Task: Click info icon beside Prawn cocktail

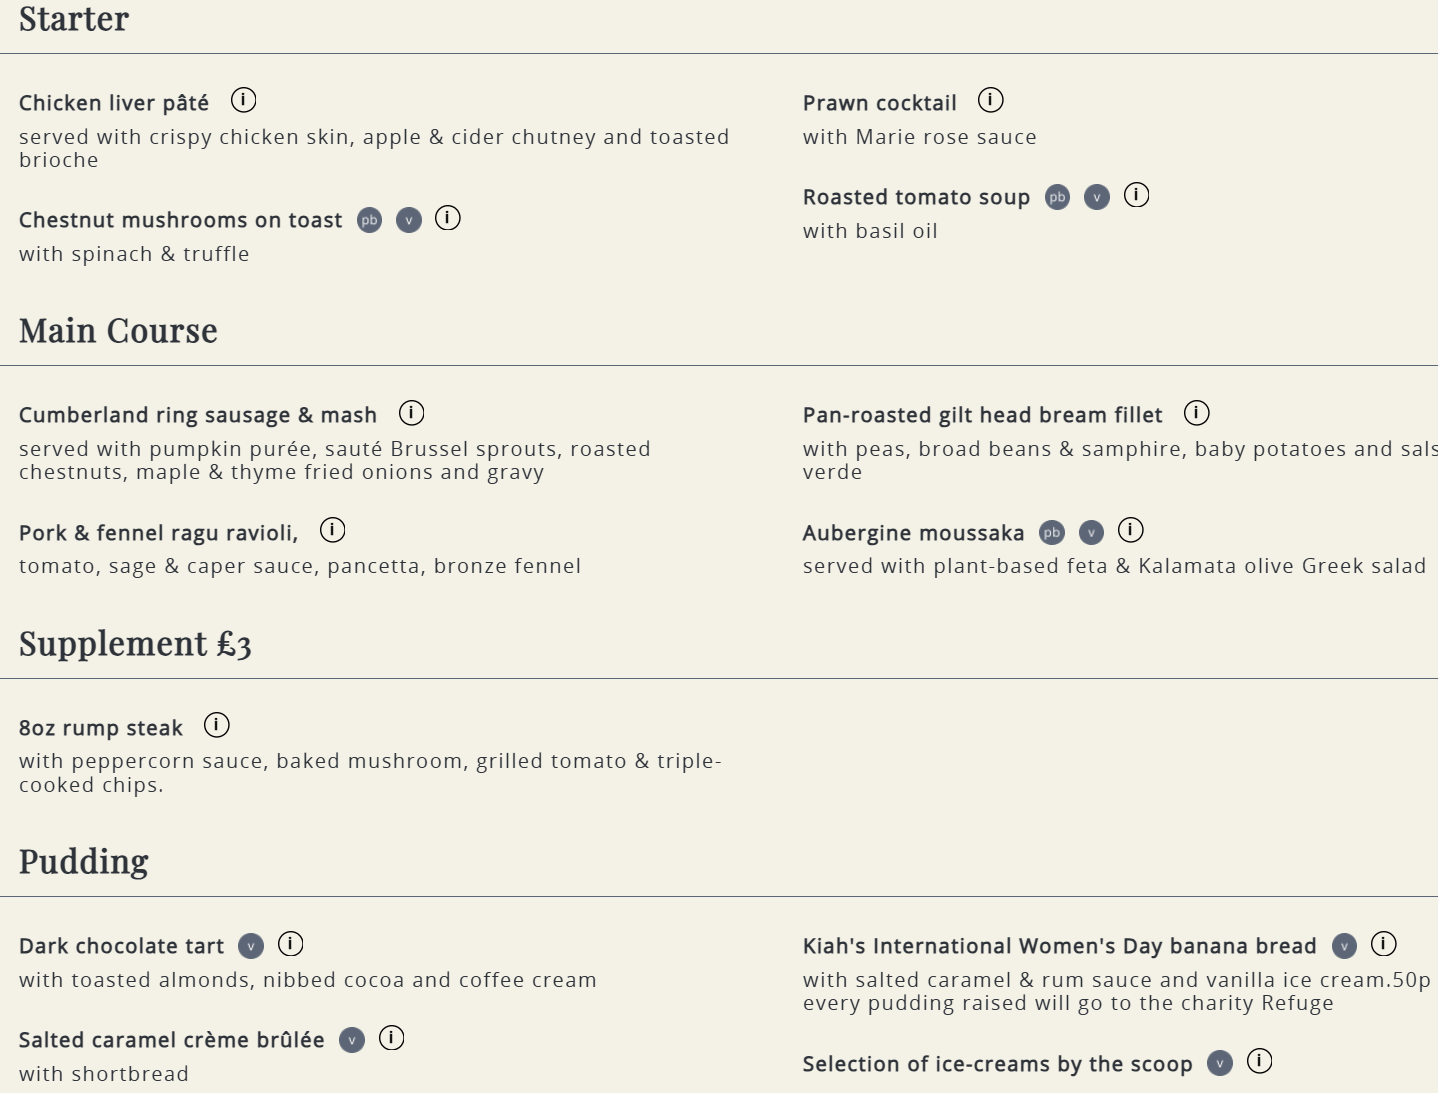Action: tap(990, 100)
